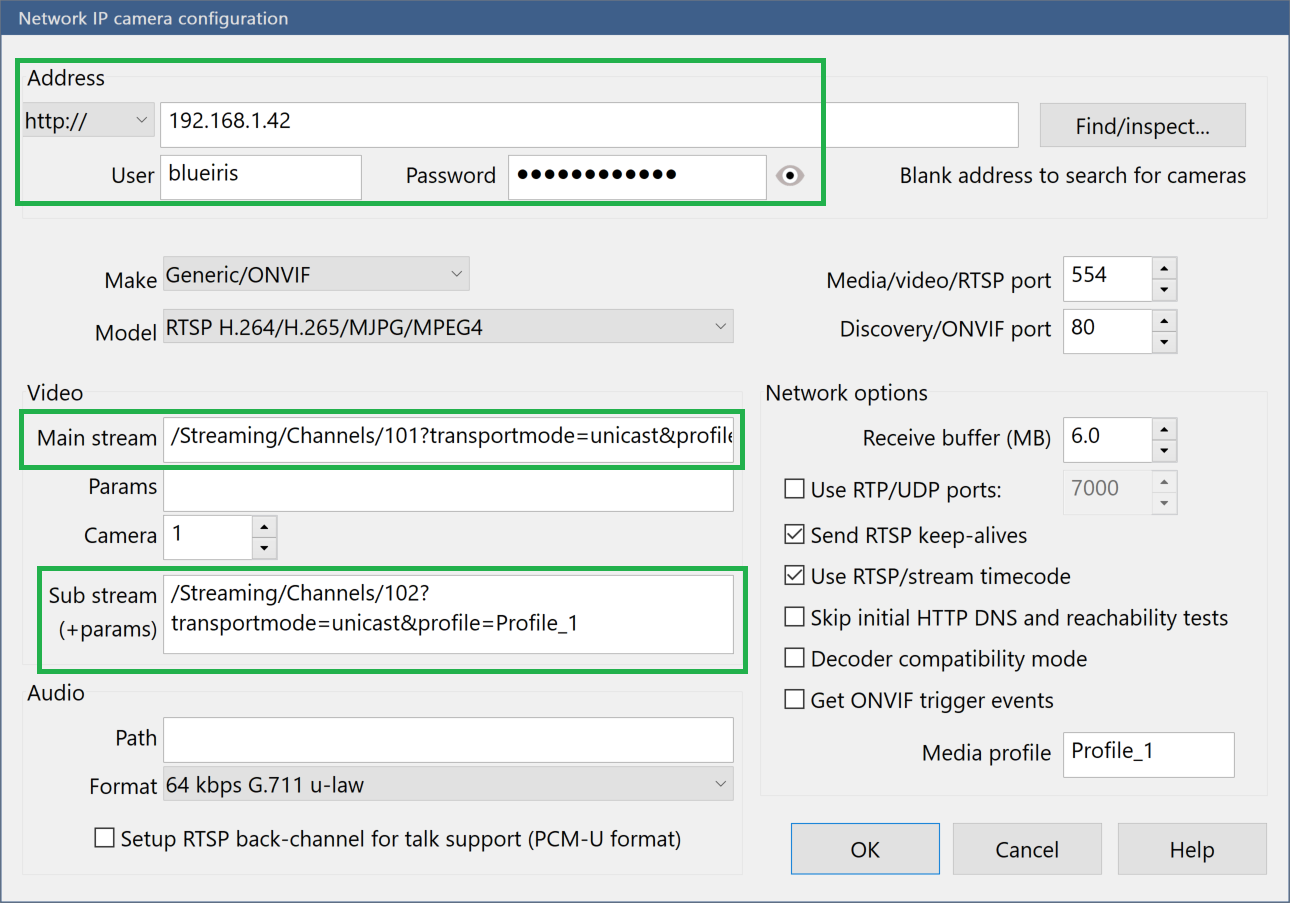Open the audio Format dropdown
This screenshot has width=1290, height=903.
448,785
